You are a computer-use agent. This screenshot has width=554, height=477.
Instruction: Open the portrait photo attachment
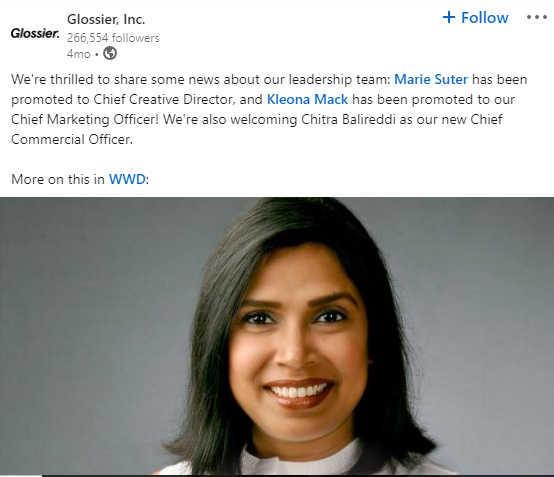[277, 337]
